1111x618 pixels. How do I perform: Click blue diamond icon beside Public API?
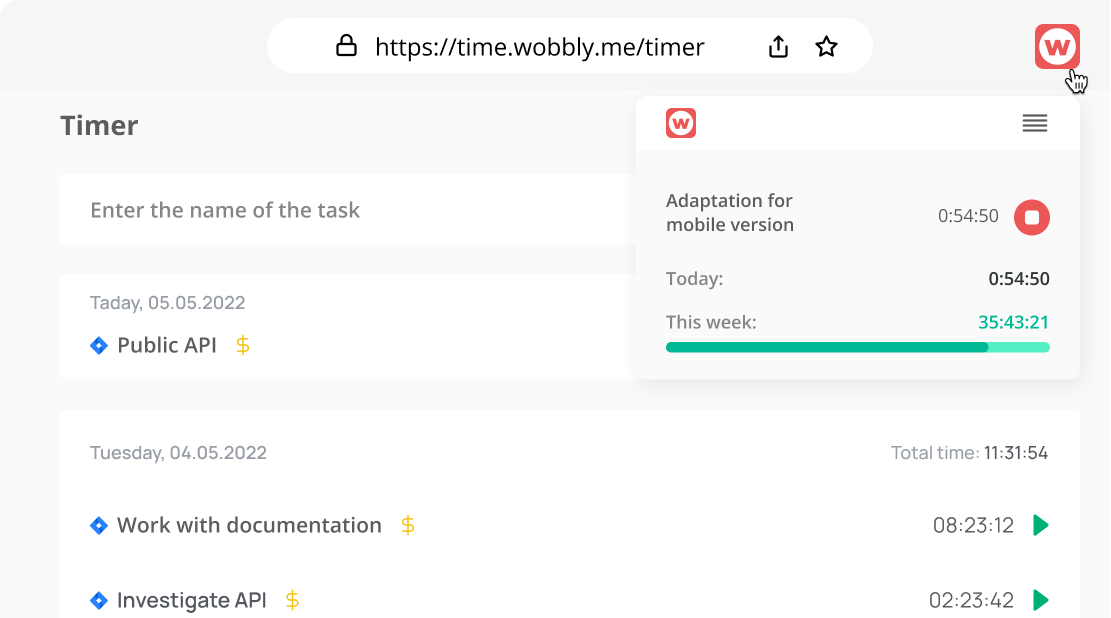tap(99, 346)
